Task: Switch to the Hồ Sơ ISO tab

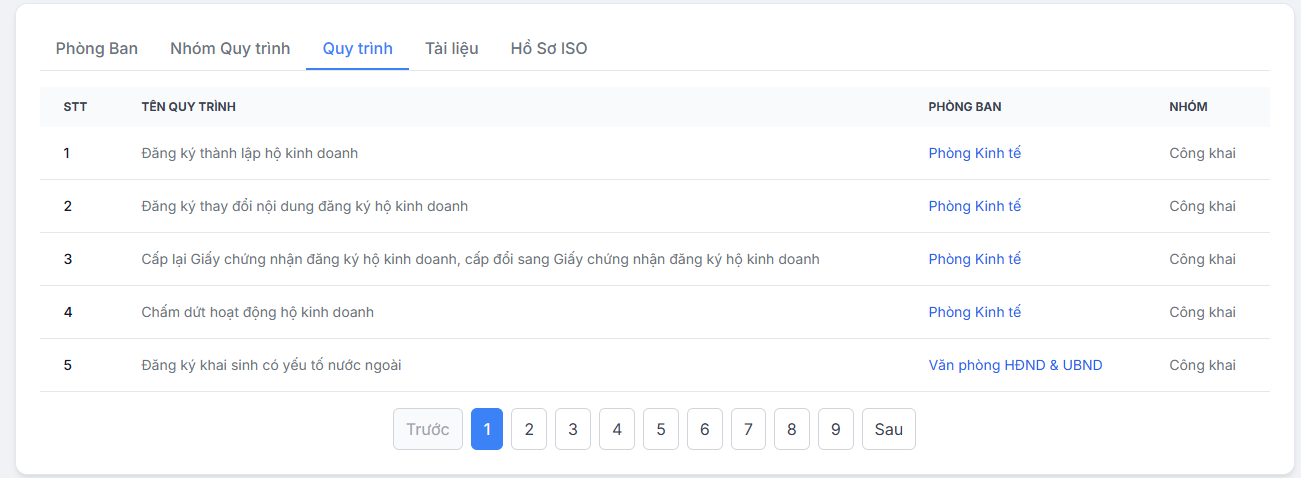Action: (549, 48)
